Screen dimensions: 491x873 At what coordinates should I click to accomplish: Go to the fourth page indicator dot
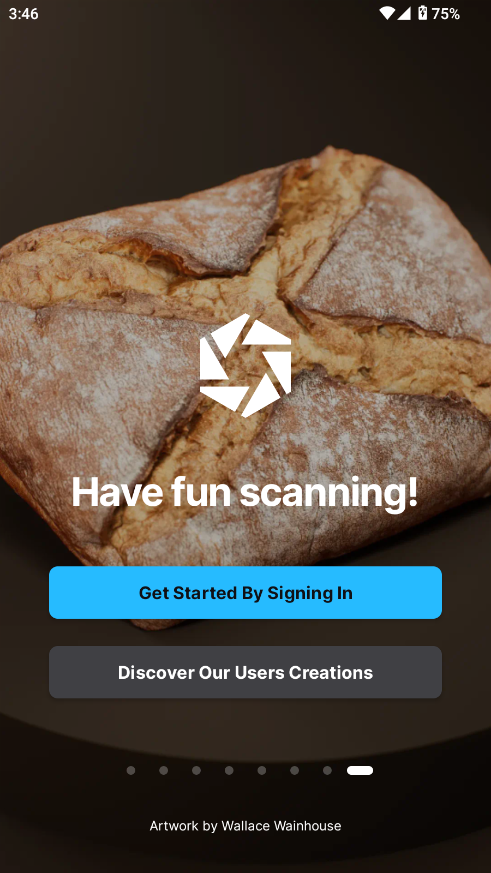(x=229, y=771)
